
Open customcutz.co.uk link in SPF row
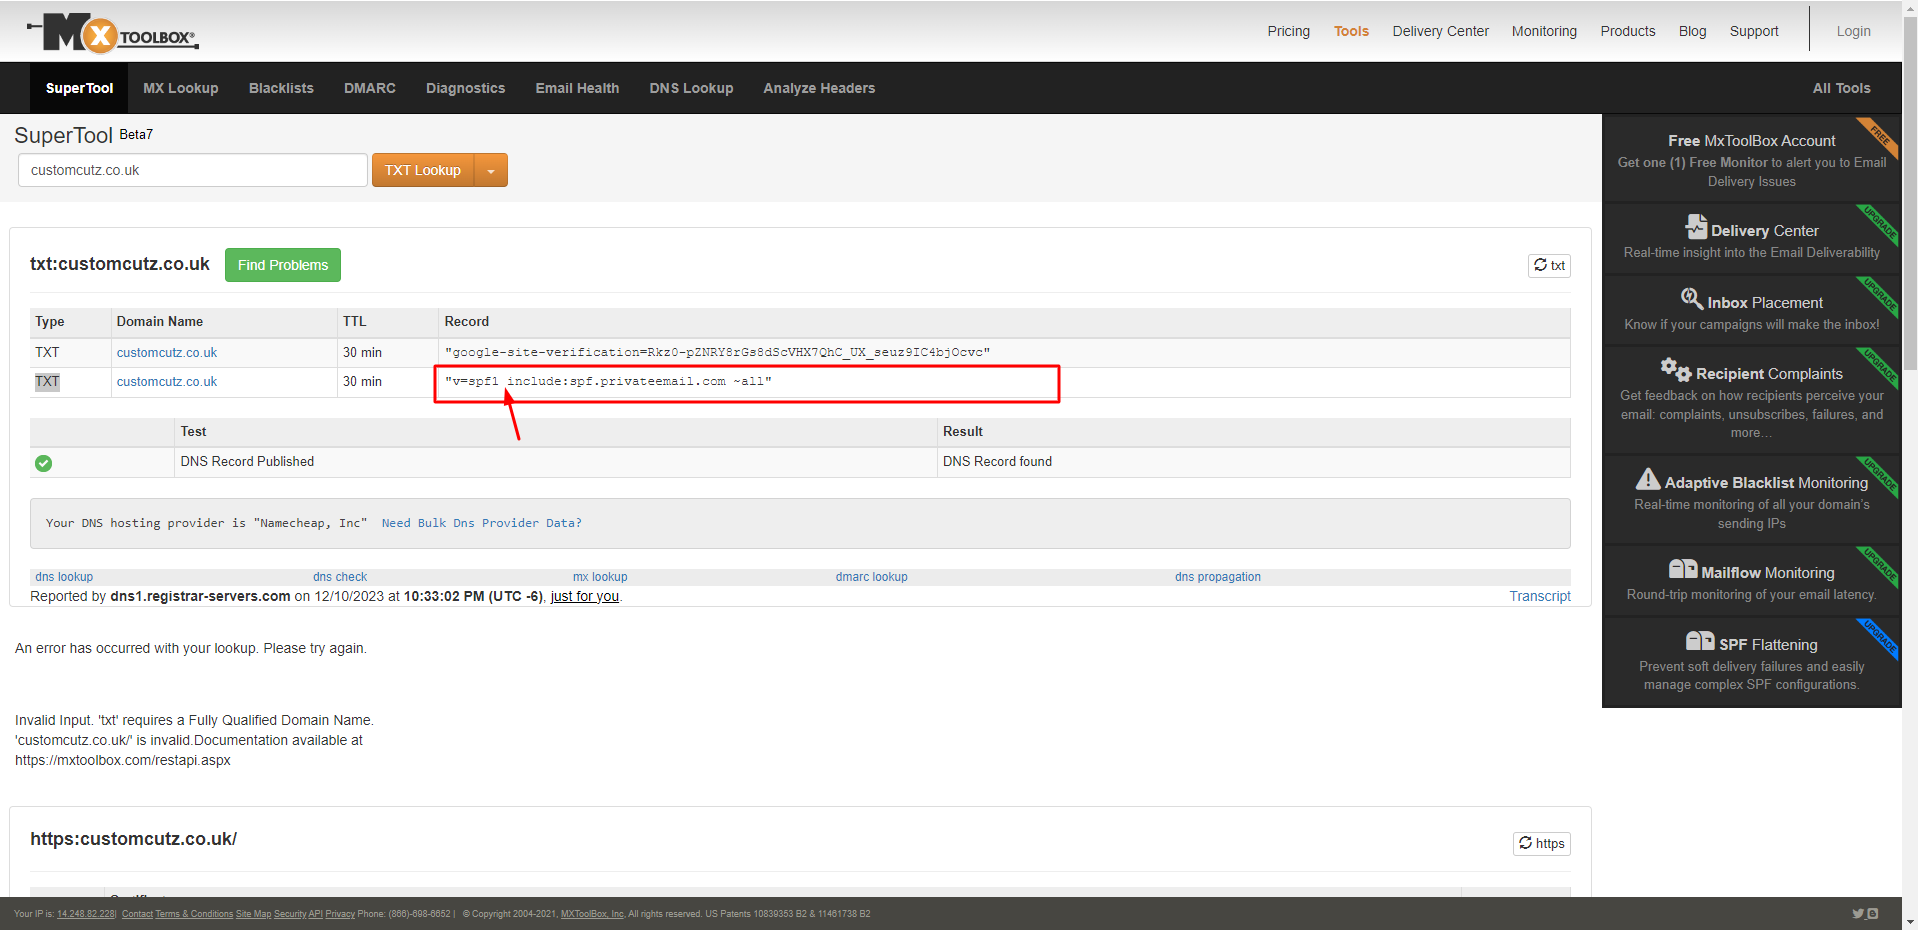coord(166,381)
